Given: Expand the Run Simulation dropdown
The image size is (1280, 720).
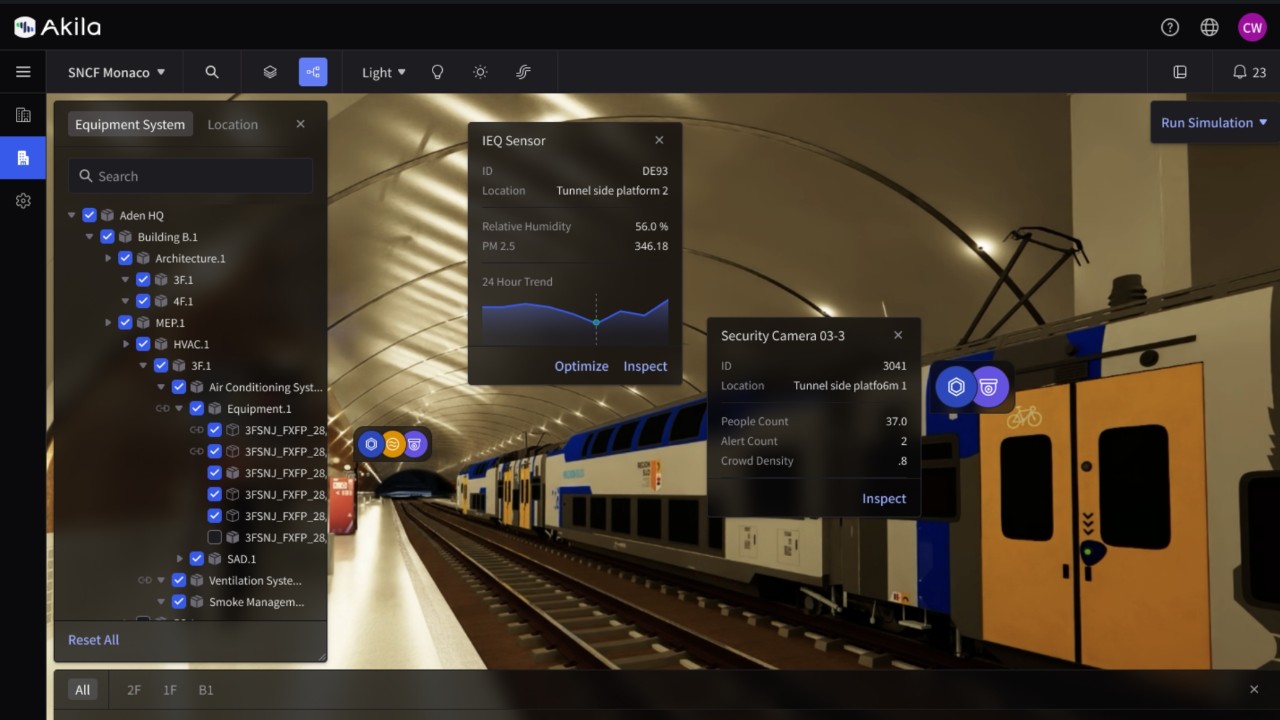Looking at the screenshot, I should click(x=1212, y=122).
